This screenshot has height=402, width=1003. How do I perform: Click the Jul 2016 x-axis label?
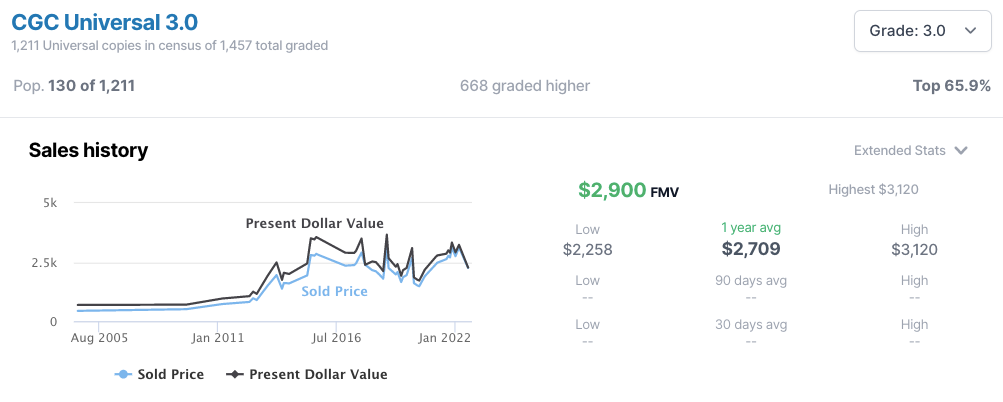pos(336,337)
